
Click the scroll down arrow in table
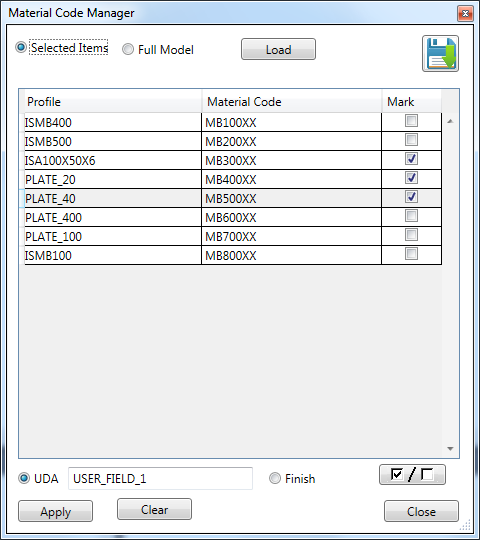[450, 448]
